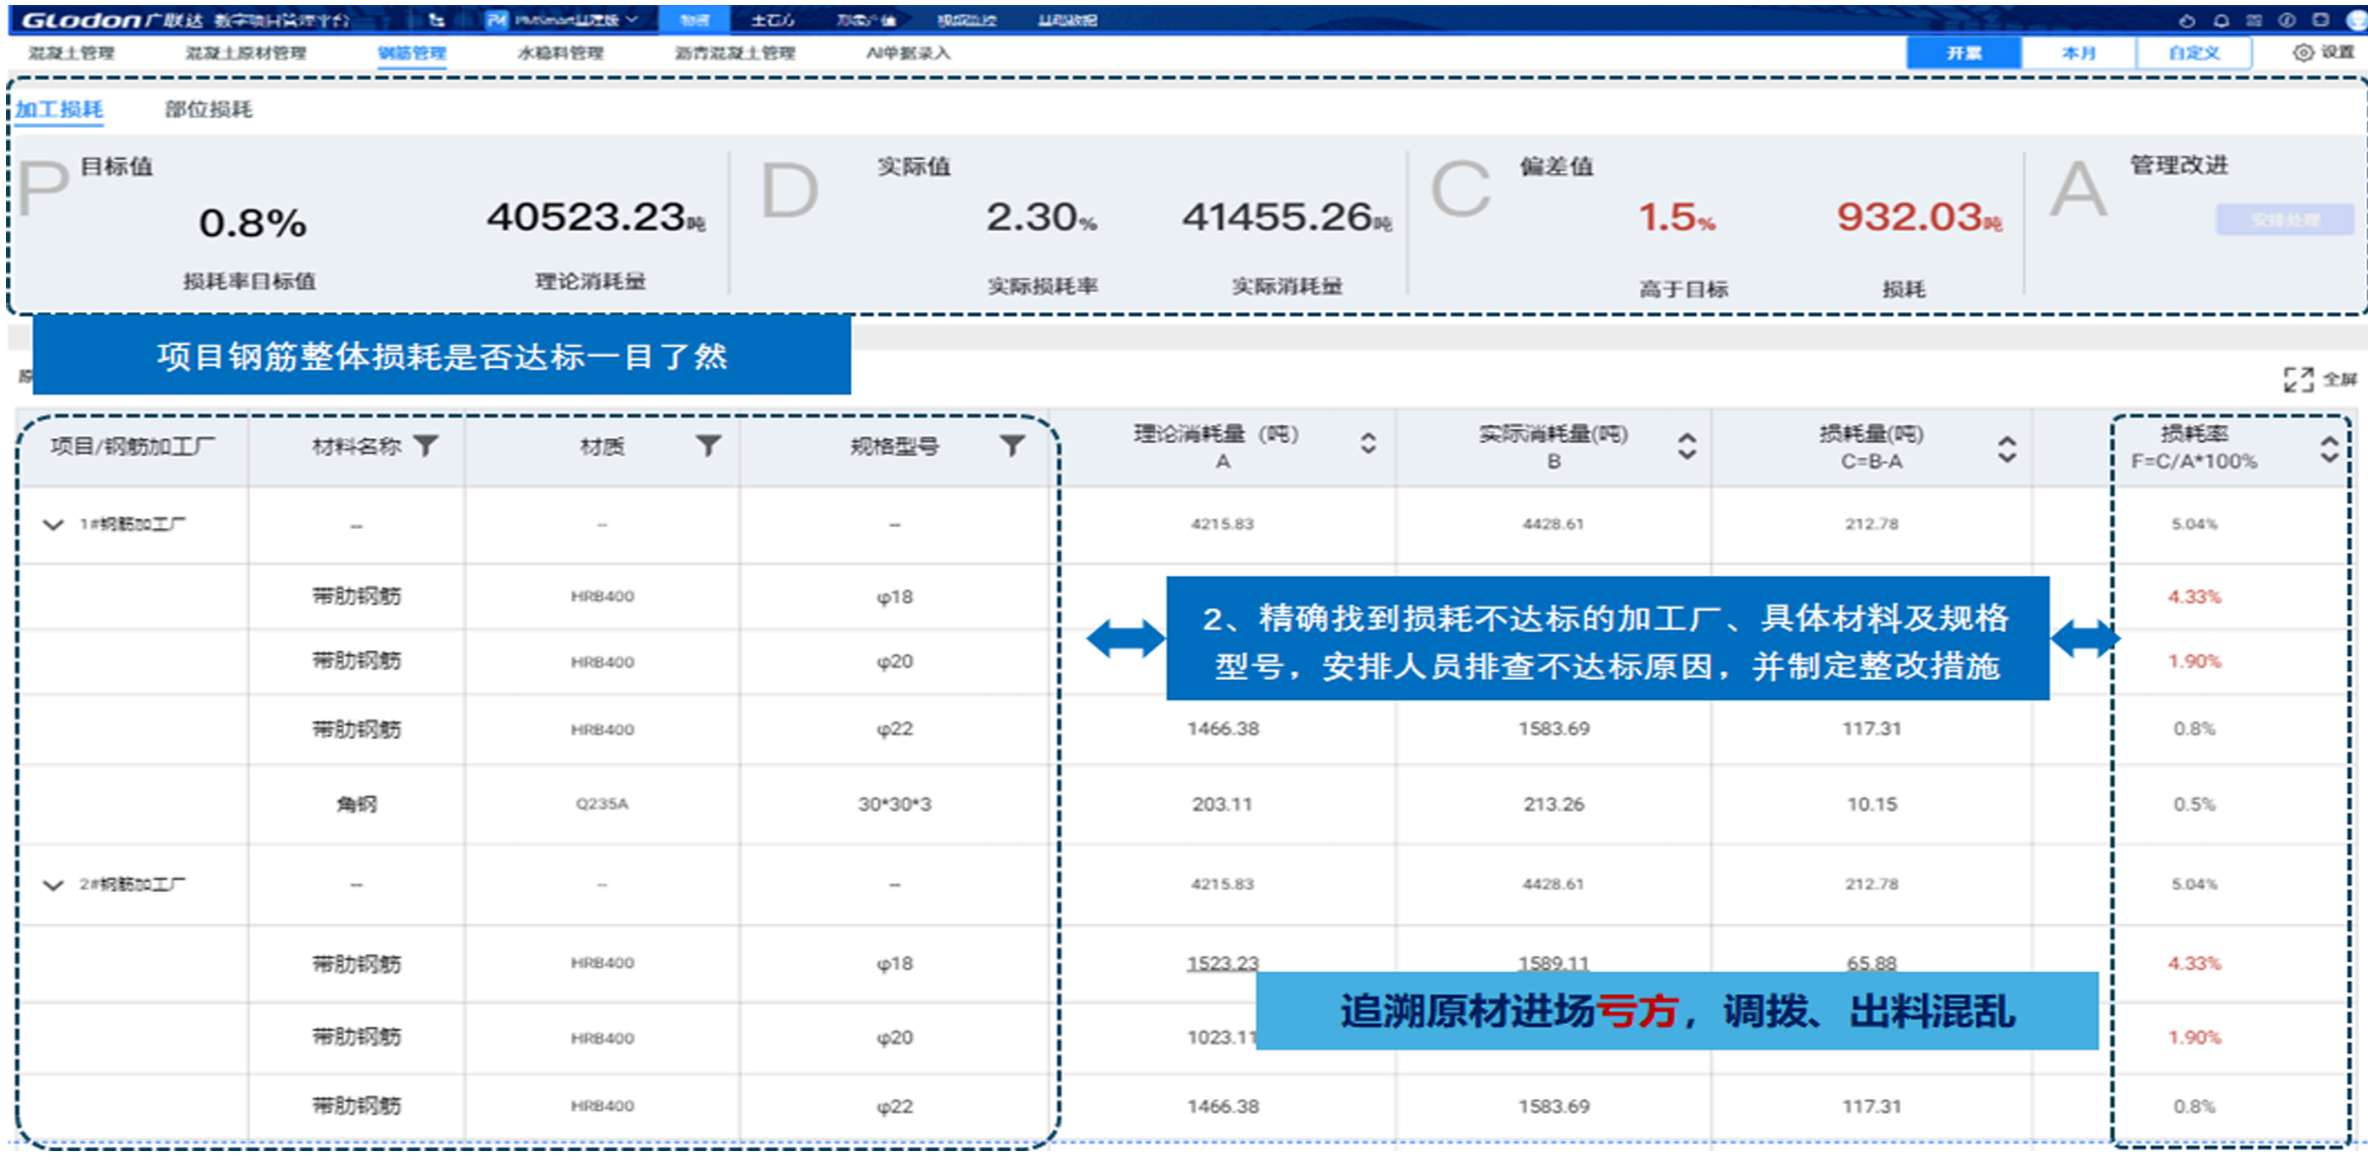Viewport: 2368px width, 1162px height.
Task: Select the 本月 time range toggle
Action: [x=2078, y=53]
